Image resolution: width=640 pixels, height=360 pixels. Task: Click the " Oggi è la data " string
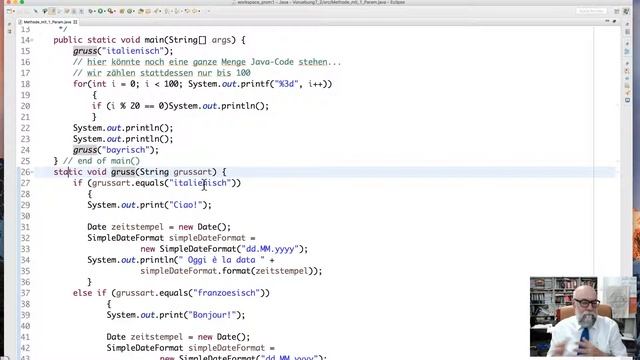(x=221, y=260)
